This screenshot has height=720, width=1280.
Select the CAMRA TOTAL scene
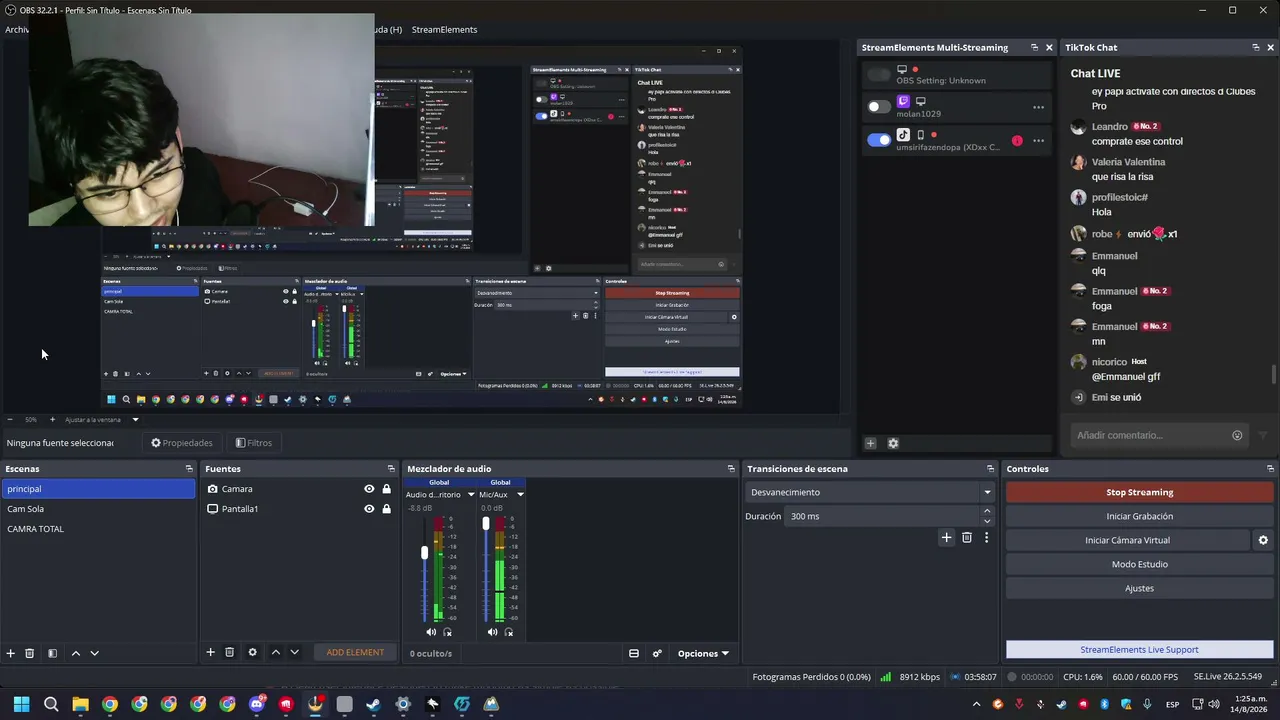[x=99, y=529]
